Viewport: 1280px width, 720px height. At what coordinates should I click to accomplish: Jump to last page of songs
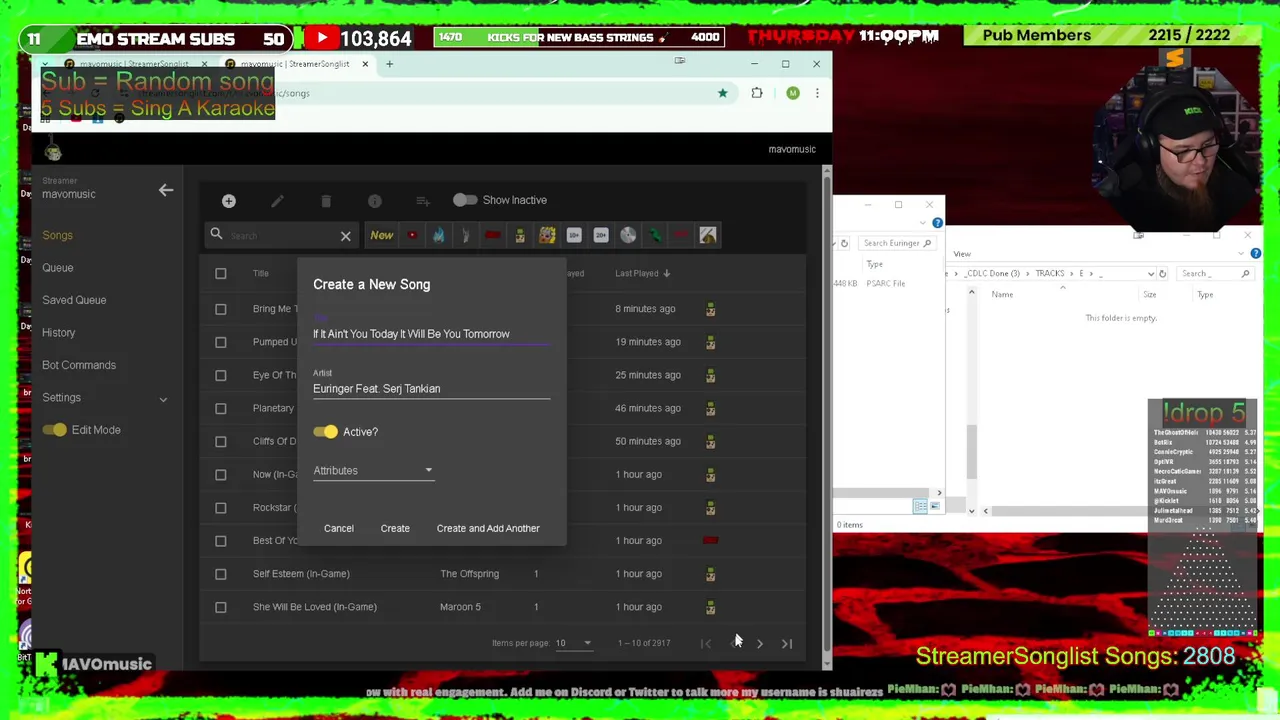787,644
